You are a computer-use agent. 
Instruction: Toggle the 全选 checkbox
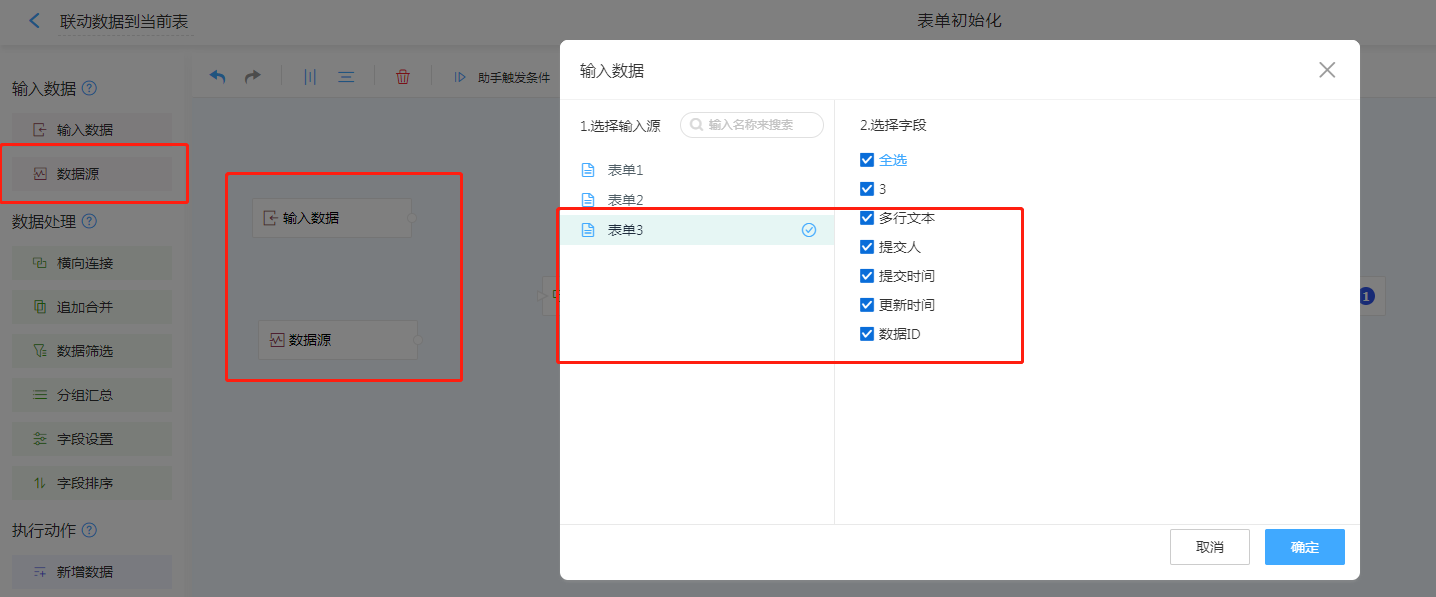[867, 160]
